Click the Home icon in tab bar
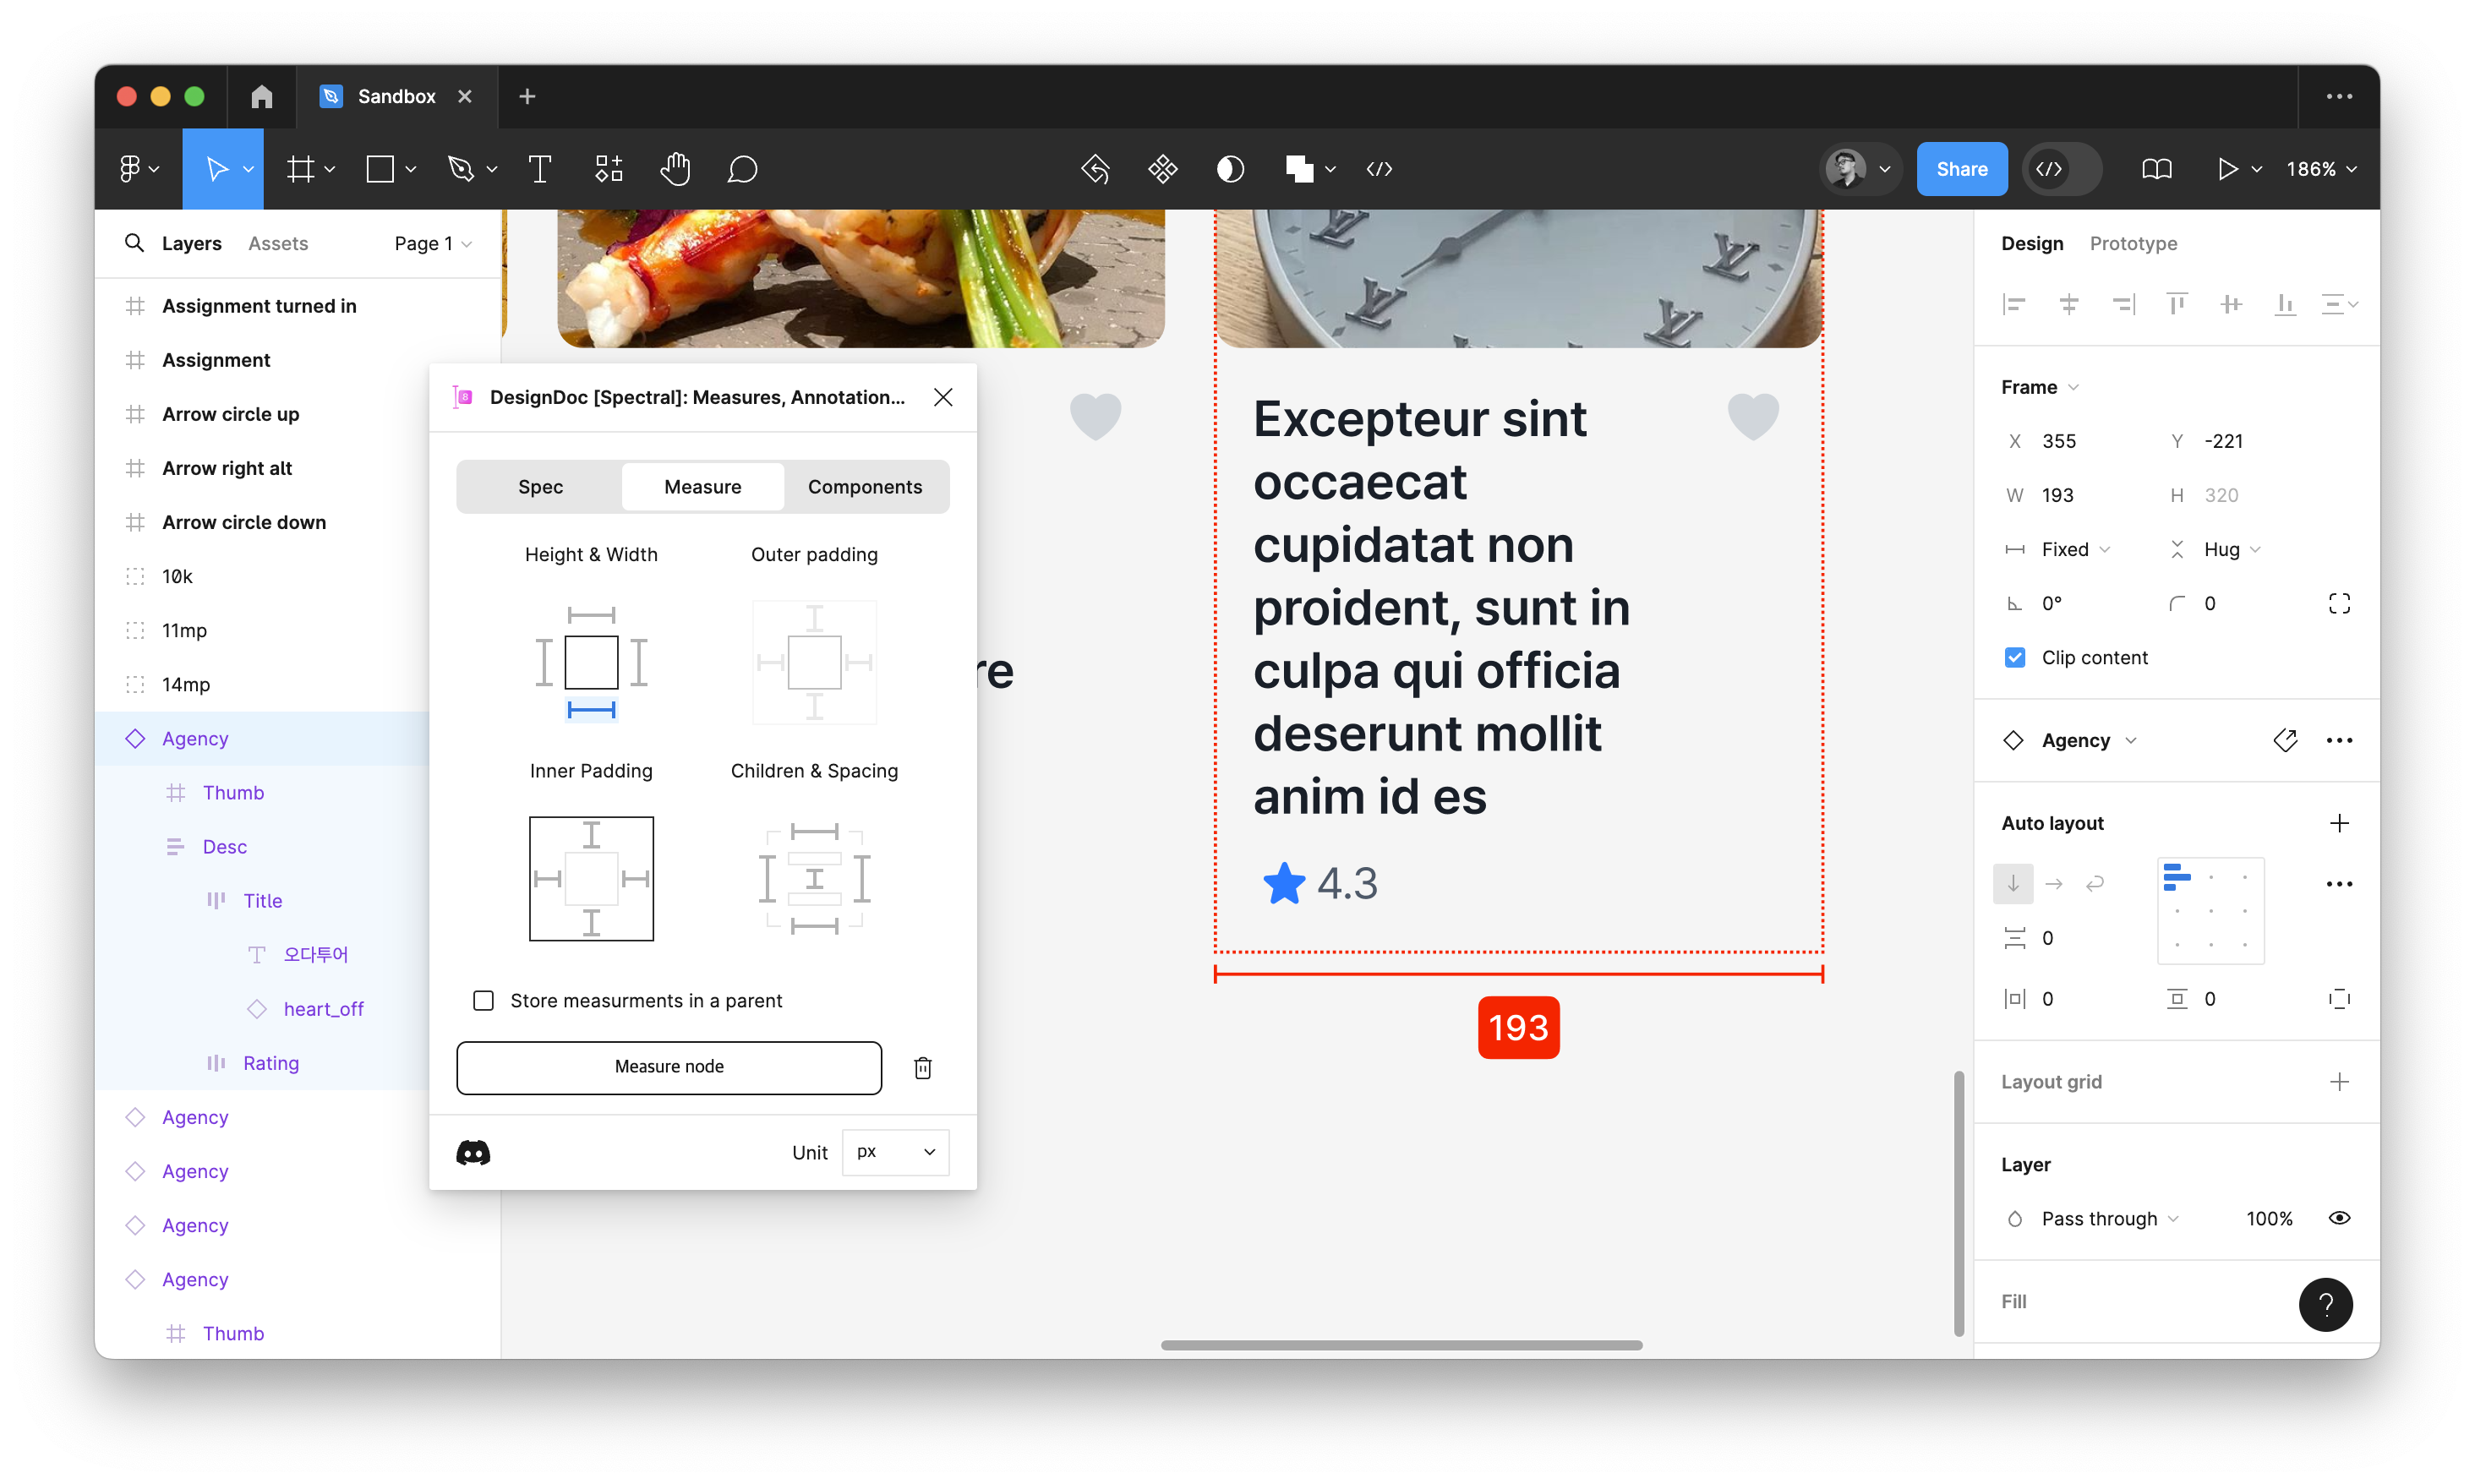The height and width of the screenshot is (1484, 2475). tap(262, 96)
